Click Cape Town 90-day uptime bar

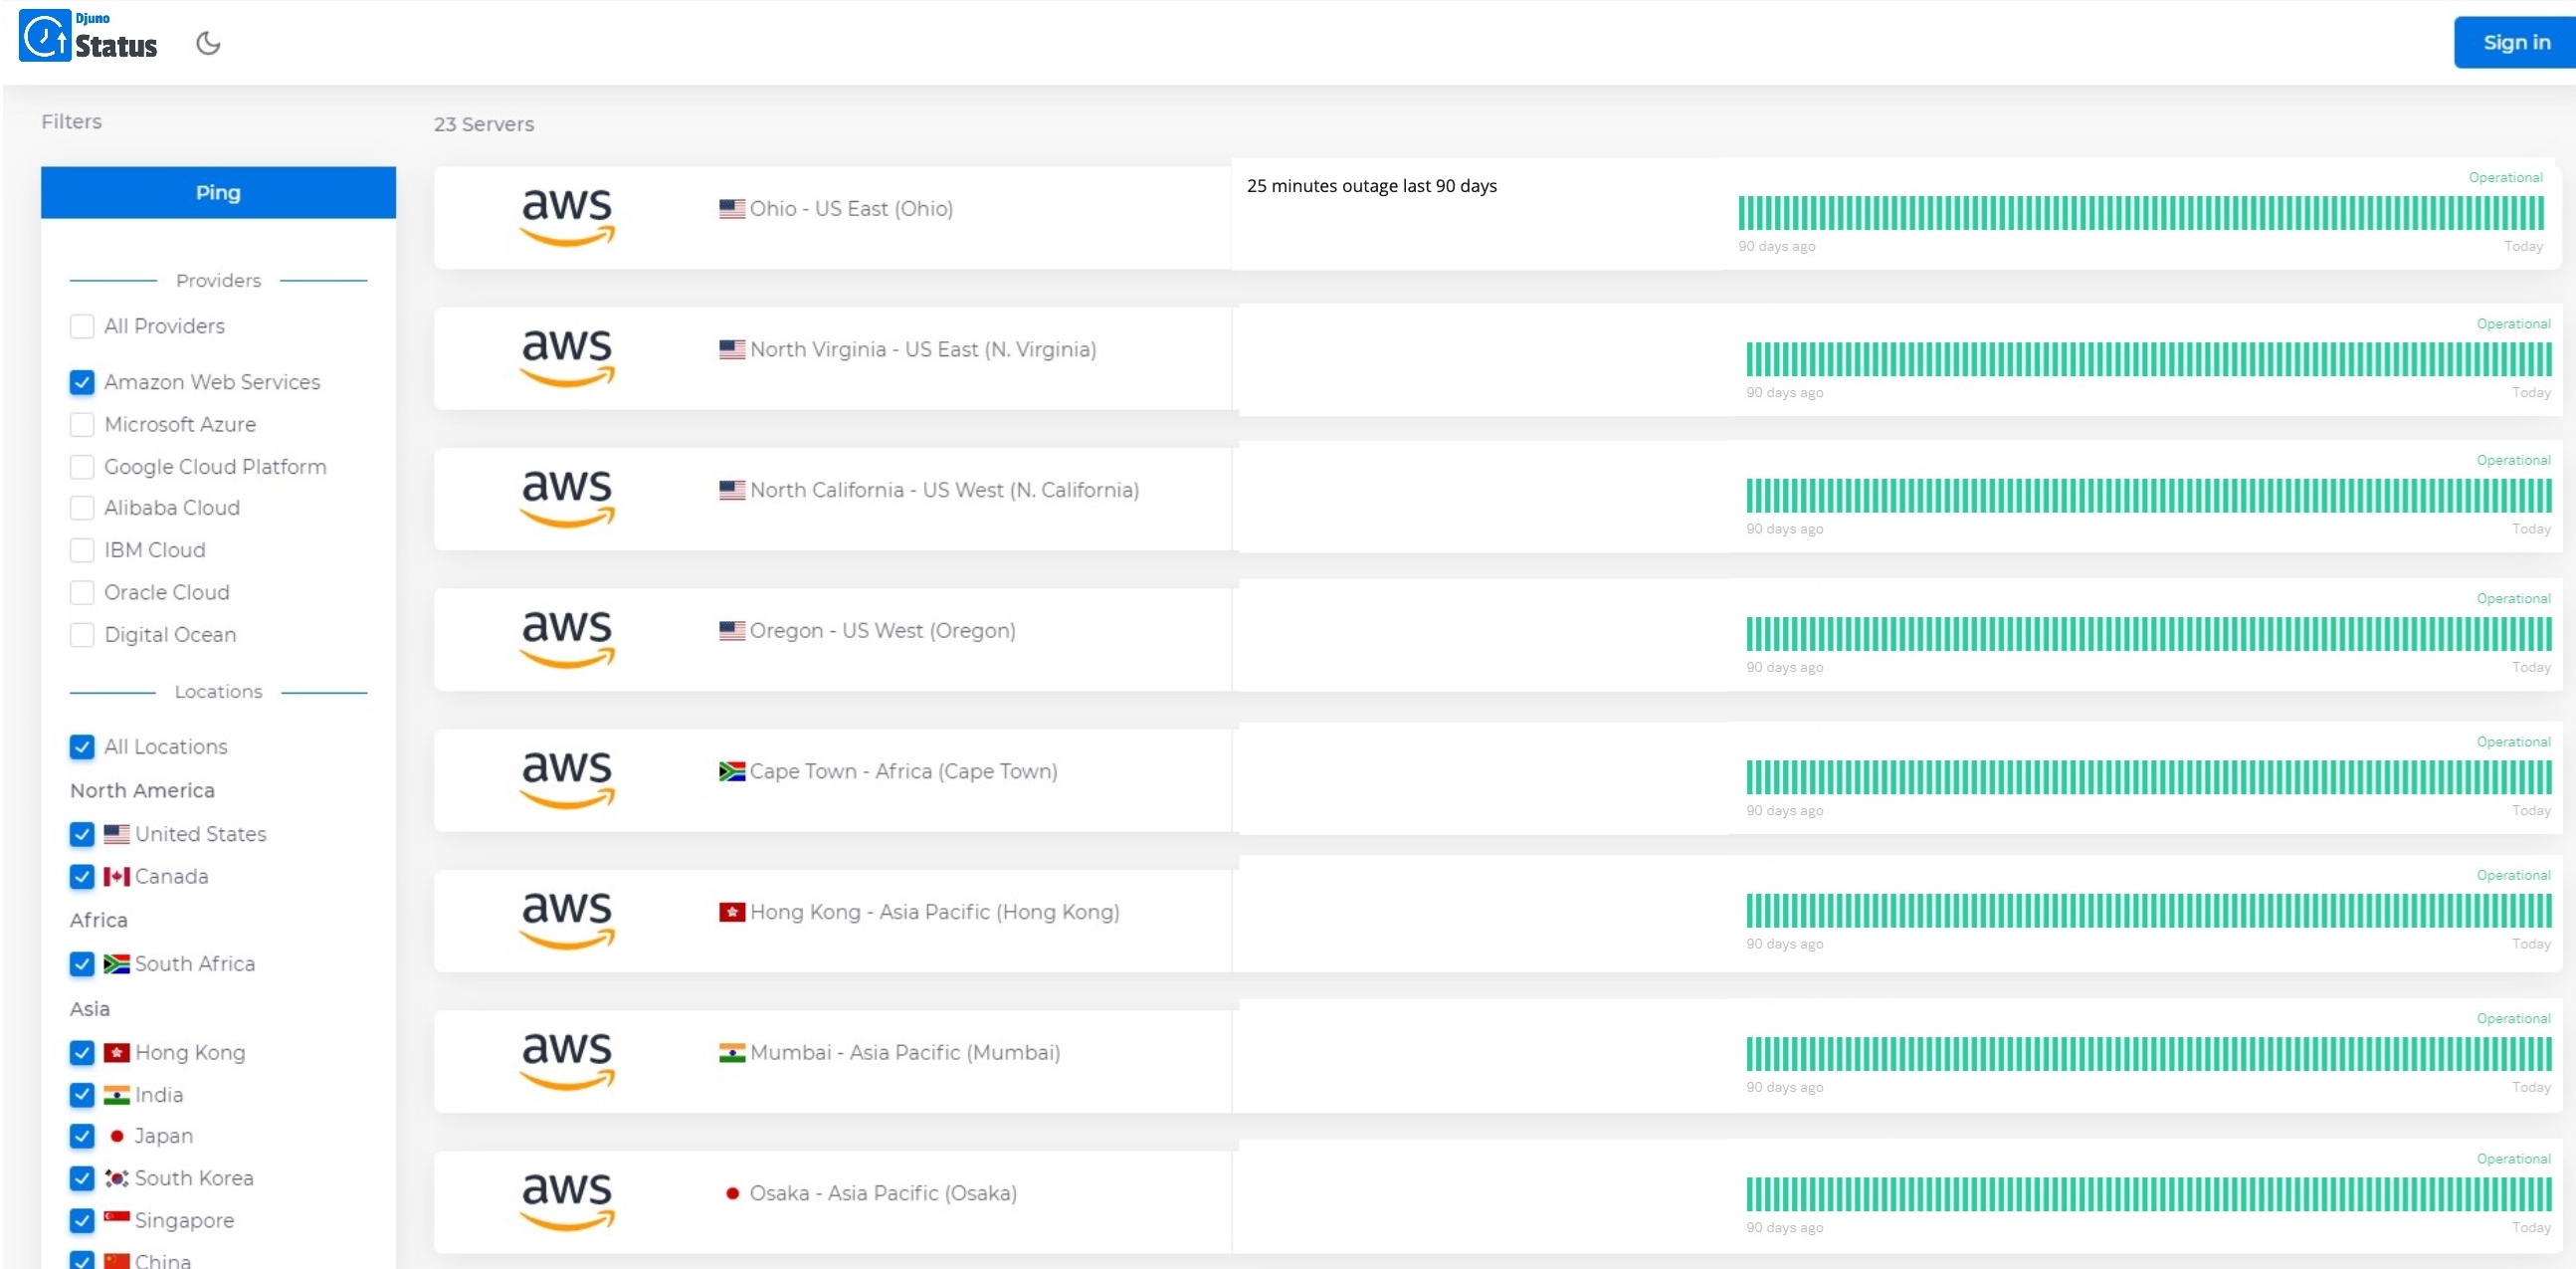point(2149,778)
